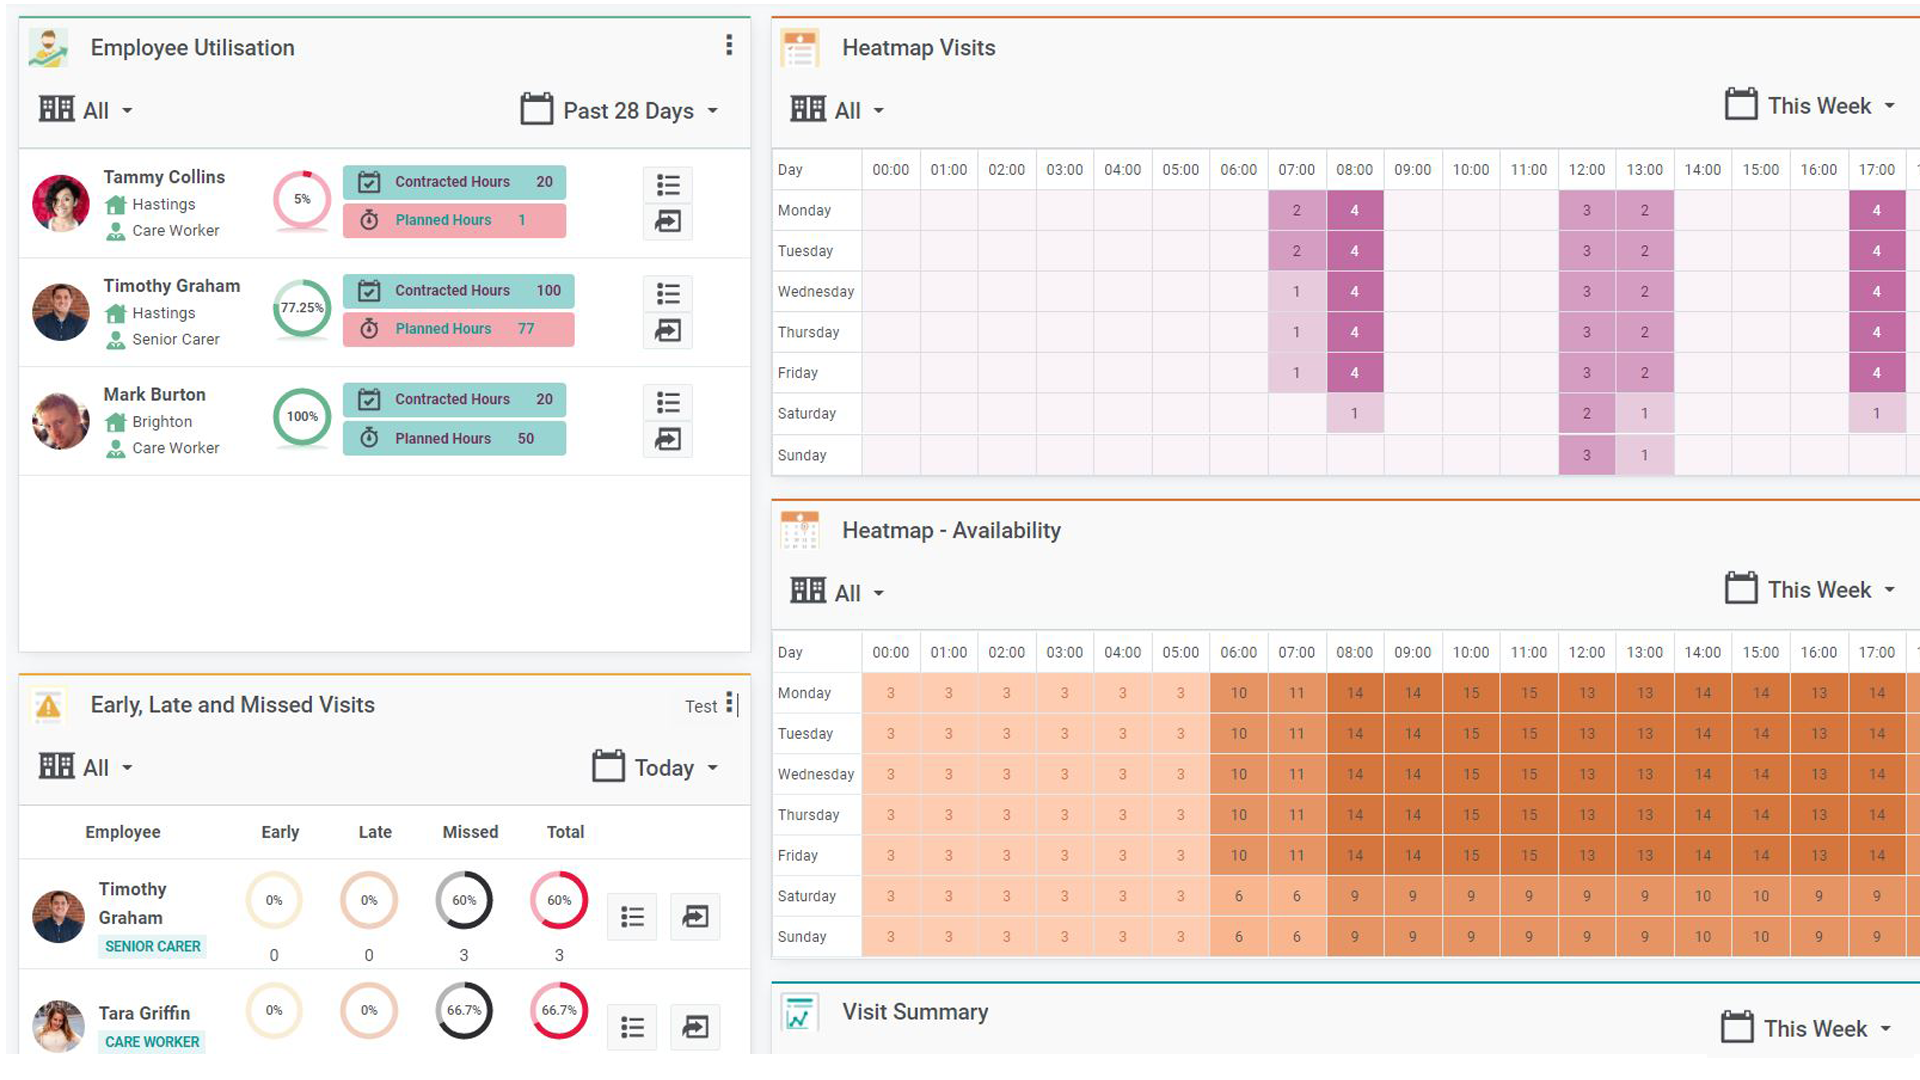Click the export arrow icon beside Tara Griffin
1920x1080 pixels.
(x=695, y=1026)
